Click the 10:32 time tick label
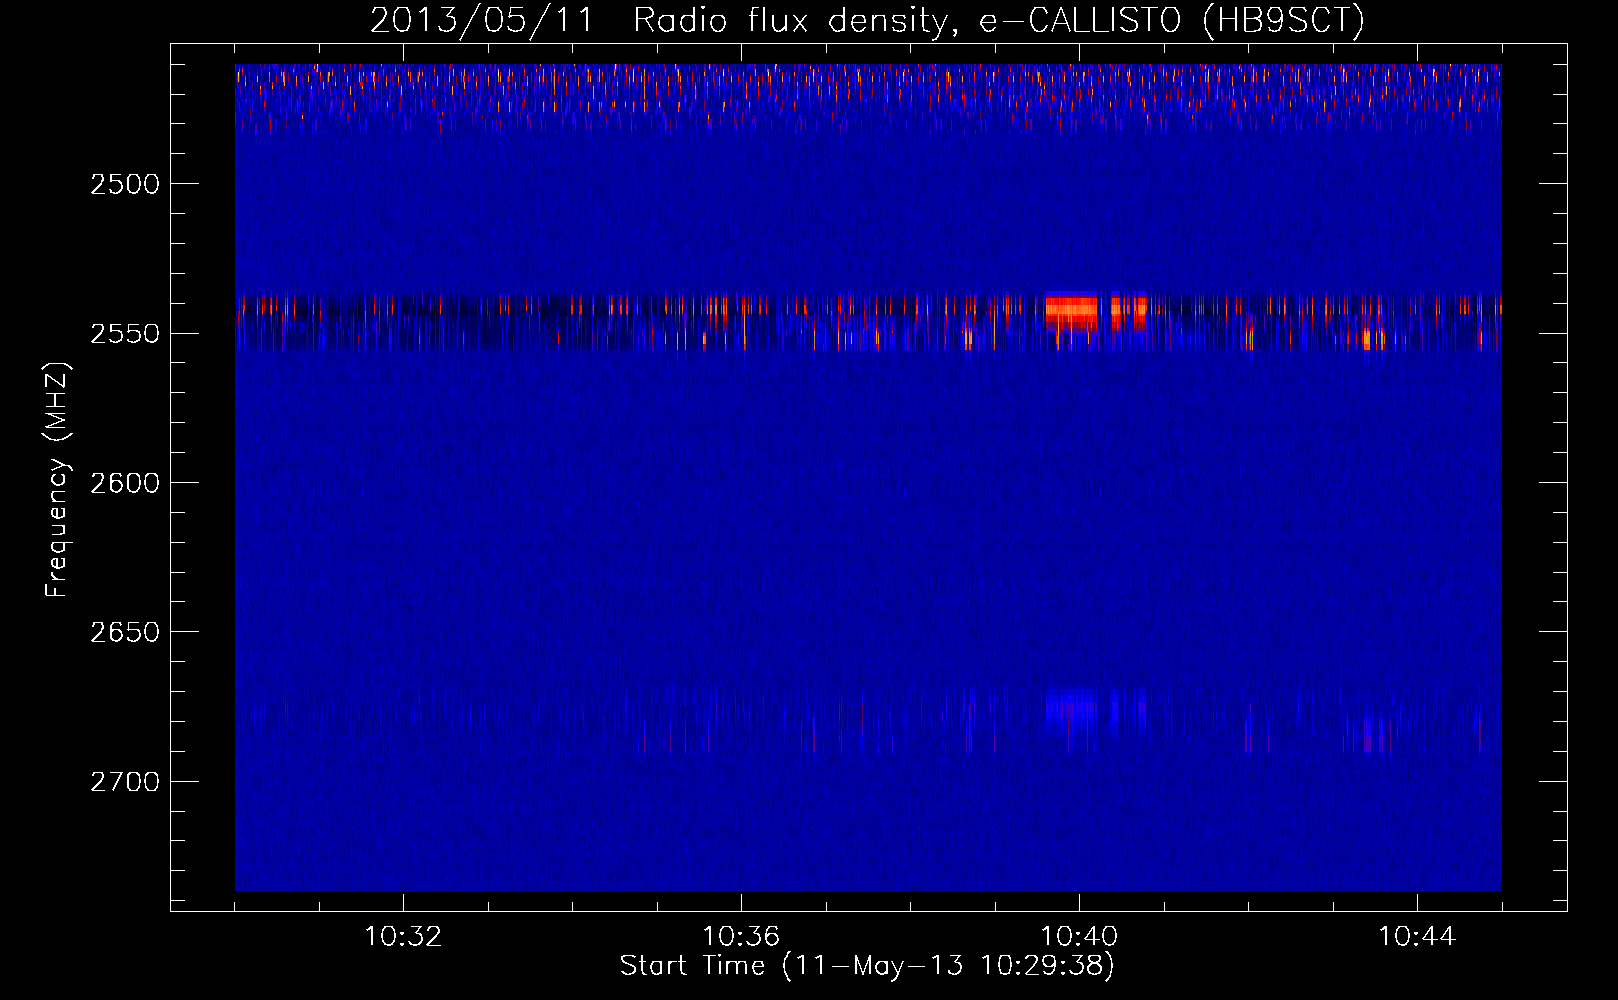 pos(403,937)
